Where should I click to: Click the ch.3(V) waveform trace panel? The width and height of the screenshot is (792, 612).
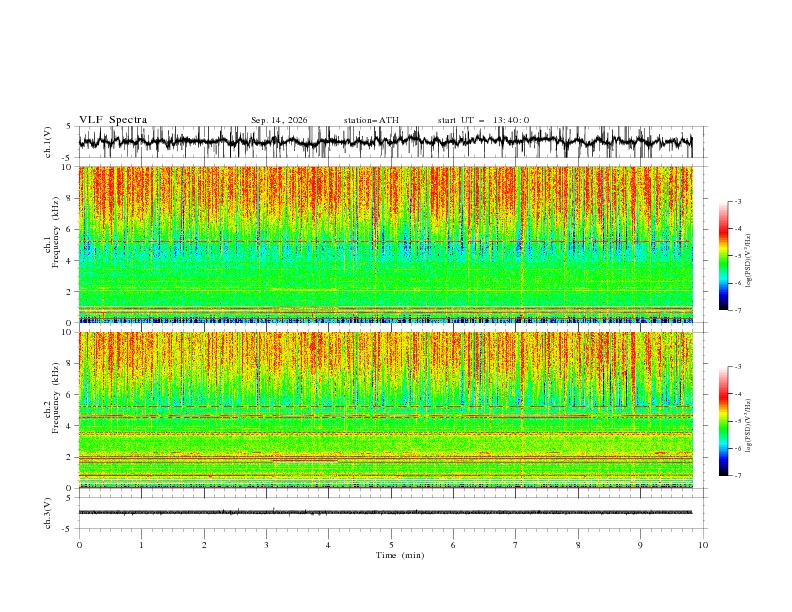(392, 513)
